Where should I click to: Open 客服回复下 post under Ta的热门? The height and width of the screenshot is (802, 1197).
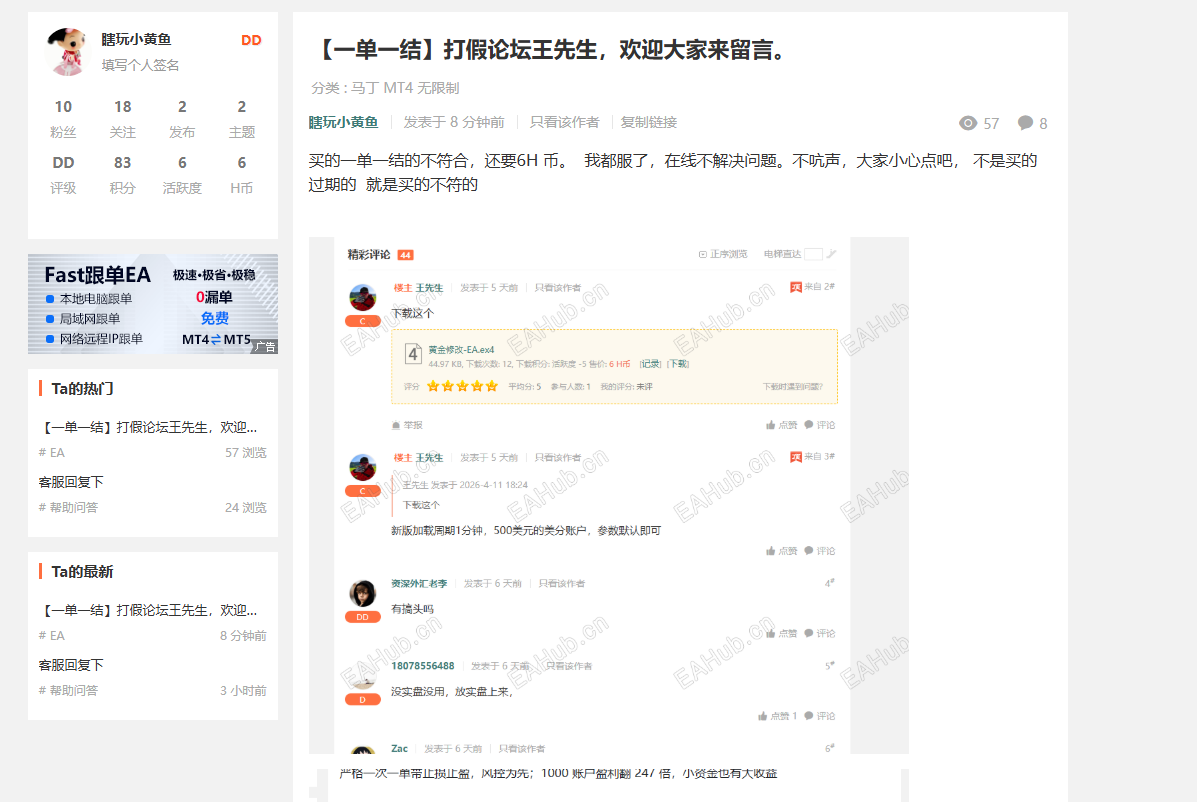71,482
